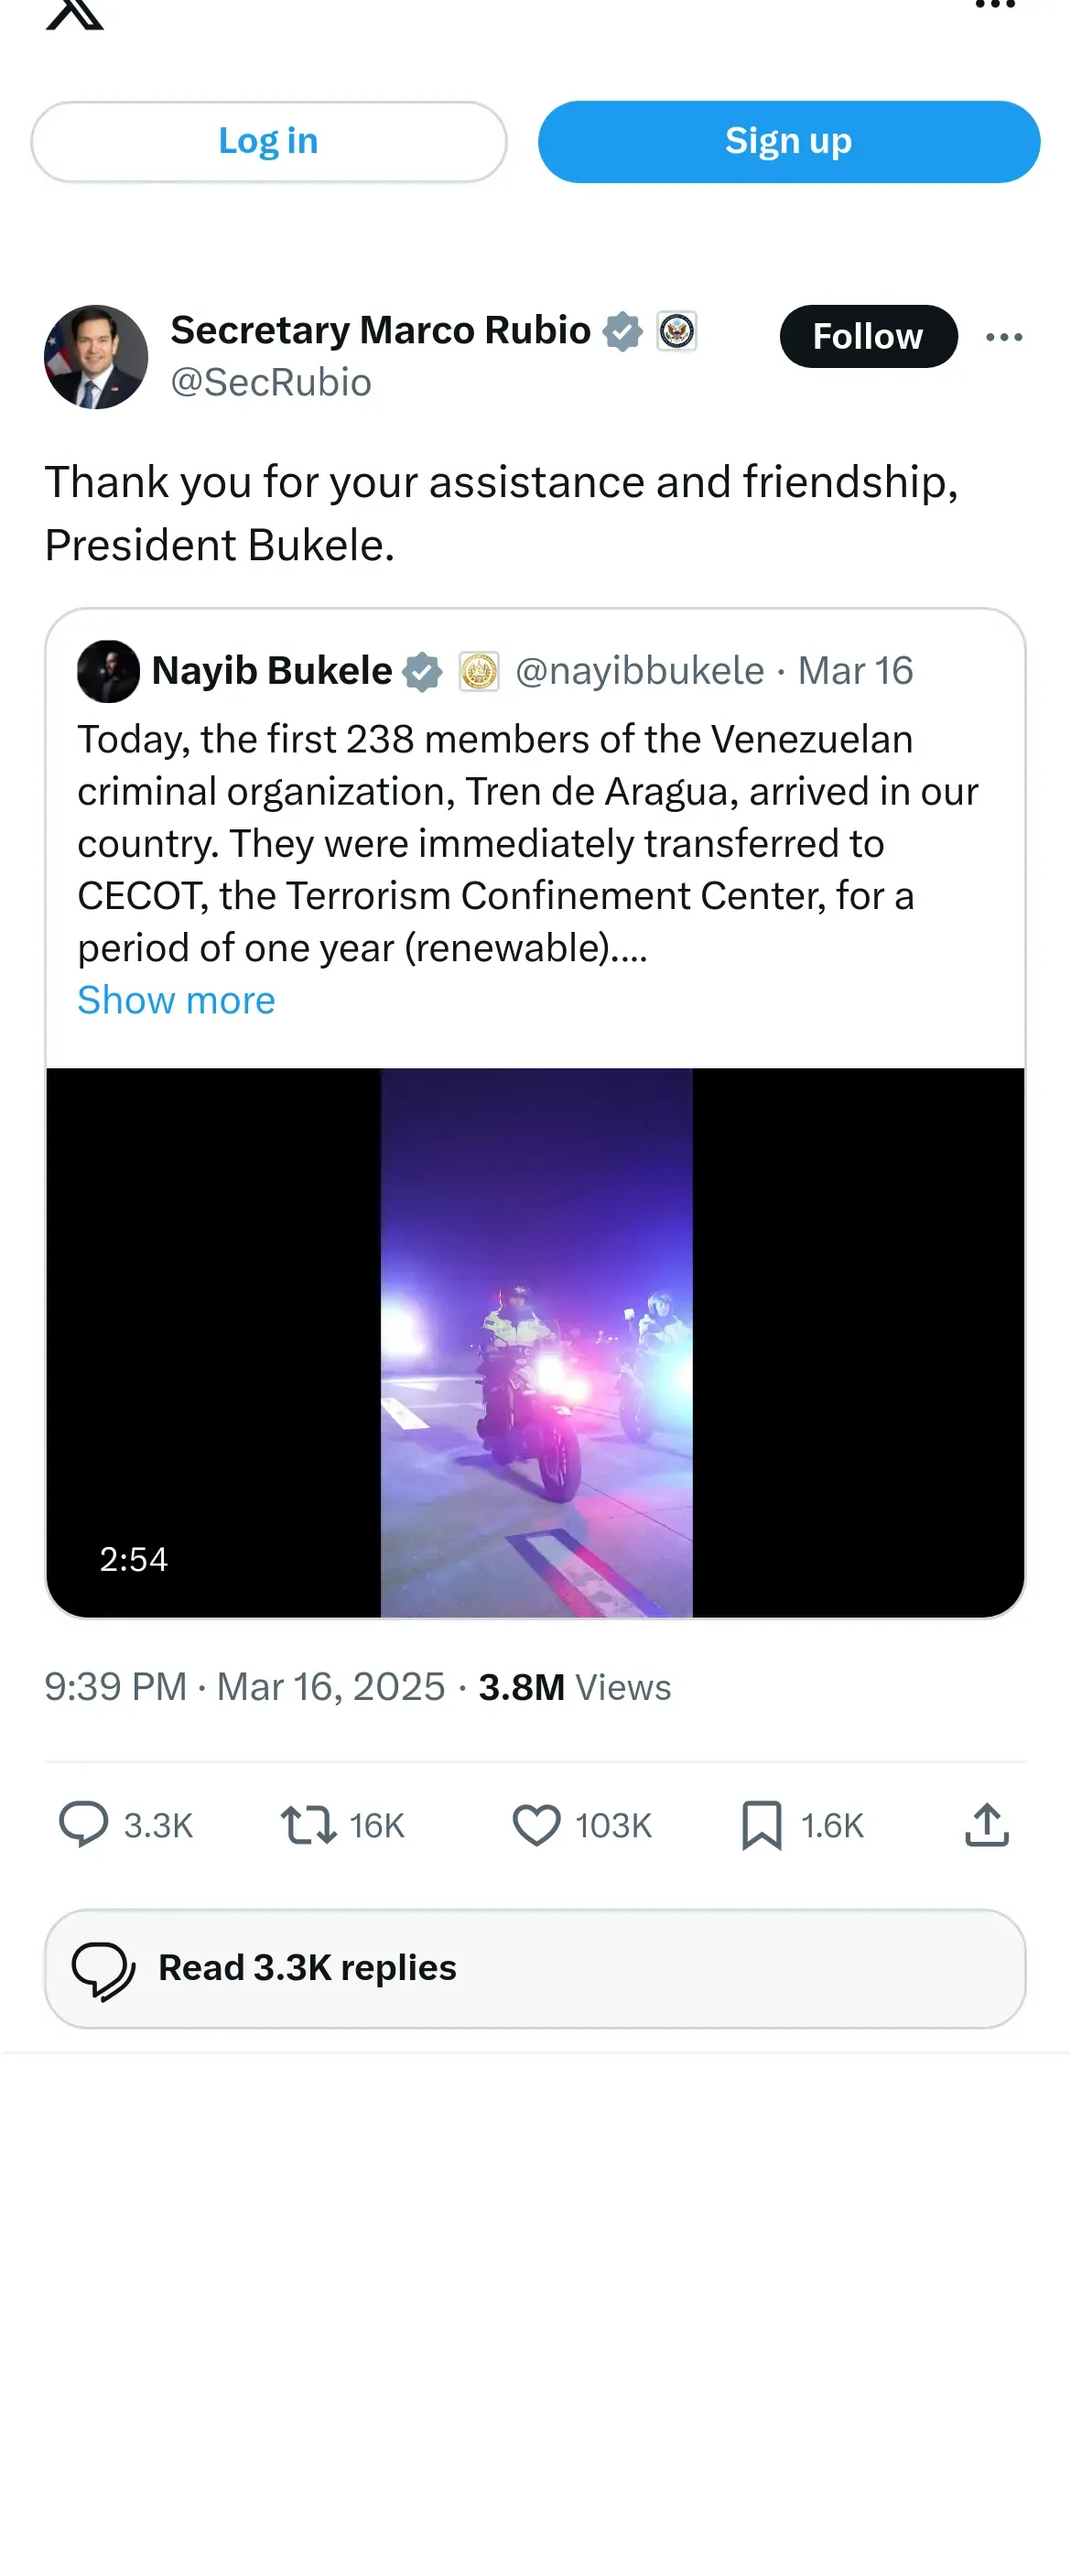The image size is (1071, 2576).
Task: Bookmark the post
Action: point(762,1824)
